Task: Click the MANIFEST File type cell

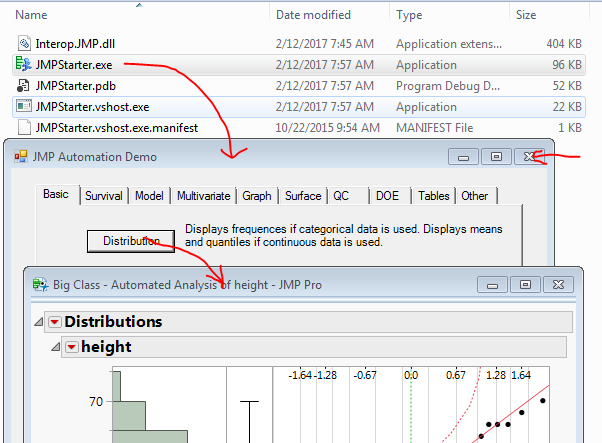Action: 435,128
